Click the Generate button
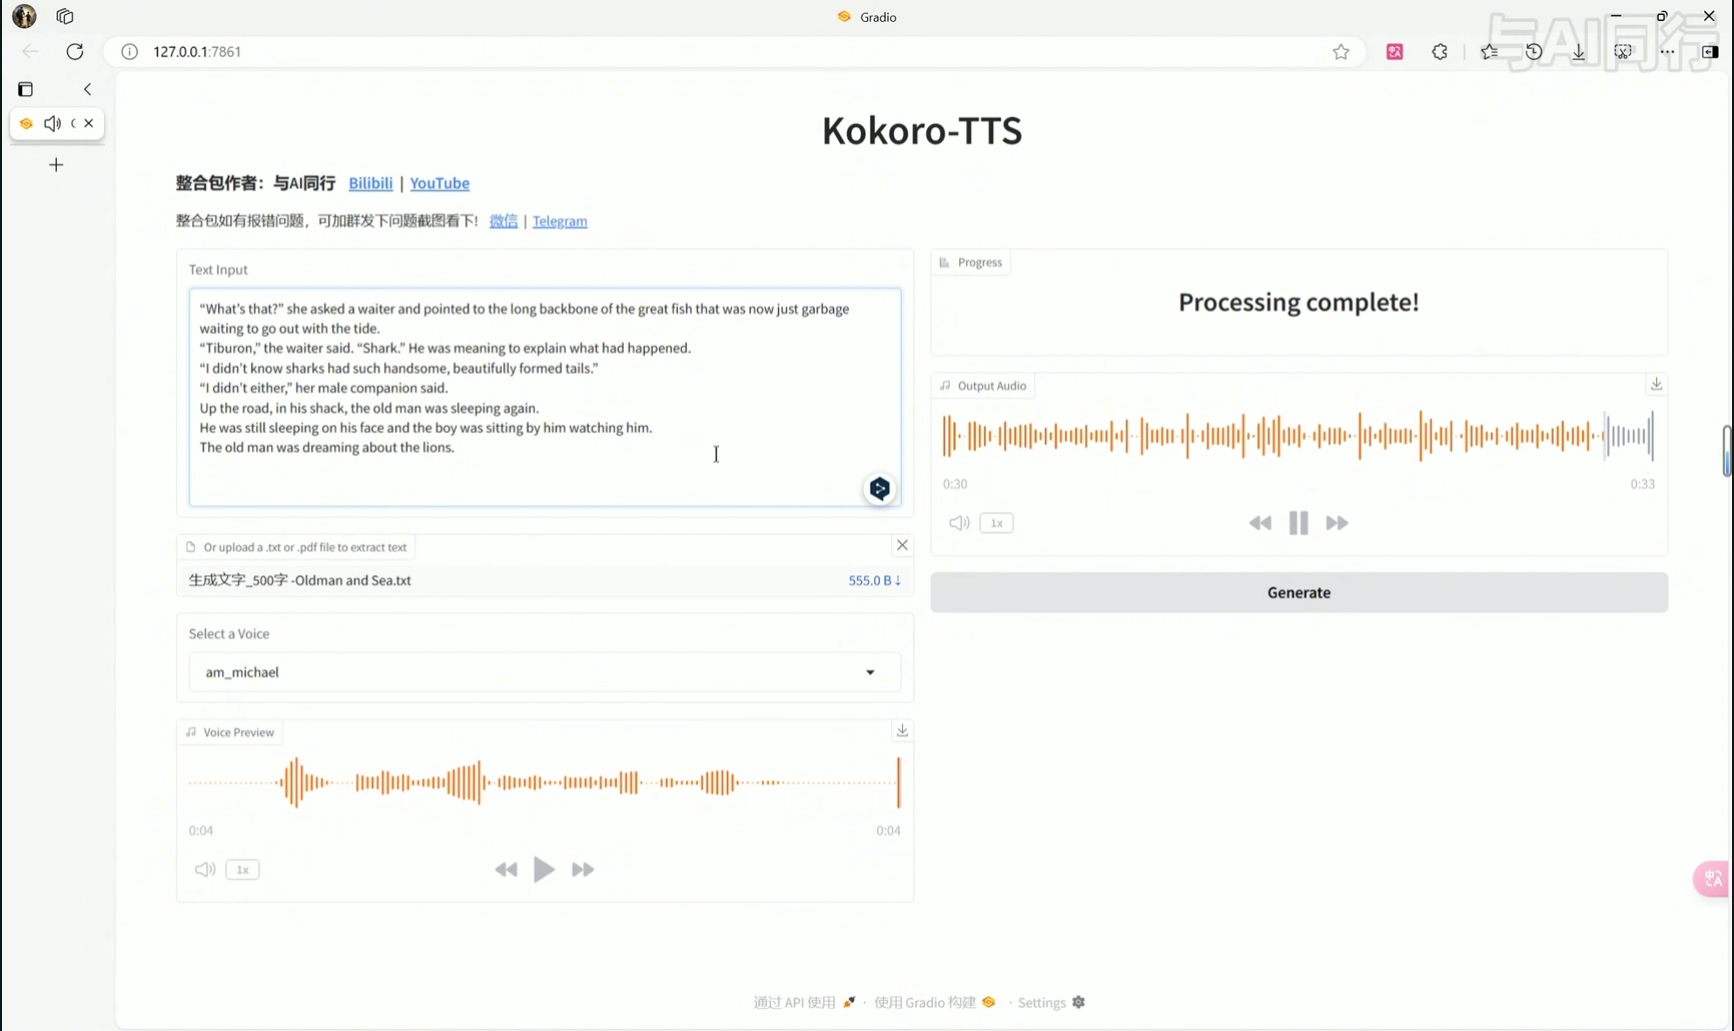Image resolution: width=1734 pixels, height=1031 pixels. point(1298,593)
